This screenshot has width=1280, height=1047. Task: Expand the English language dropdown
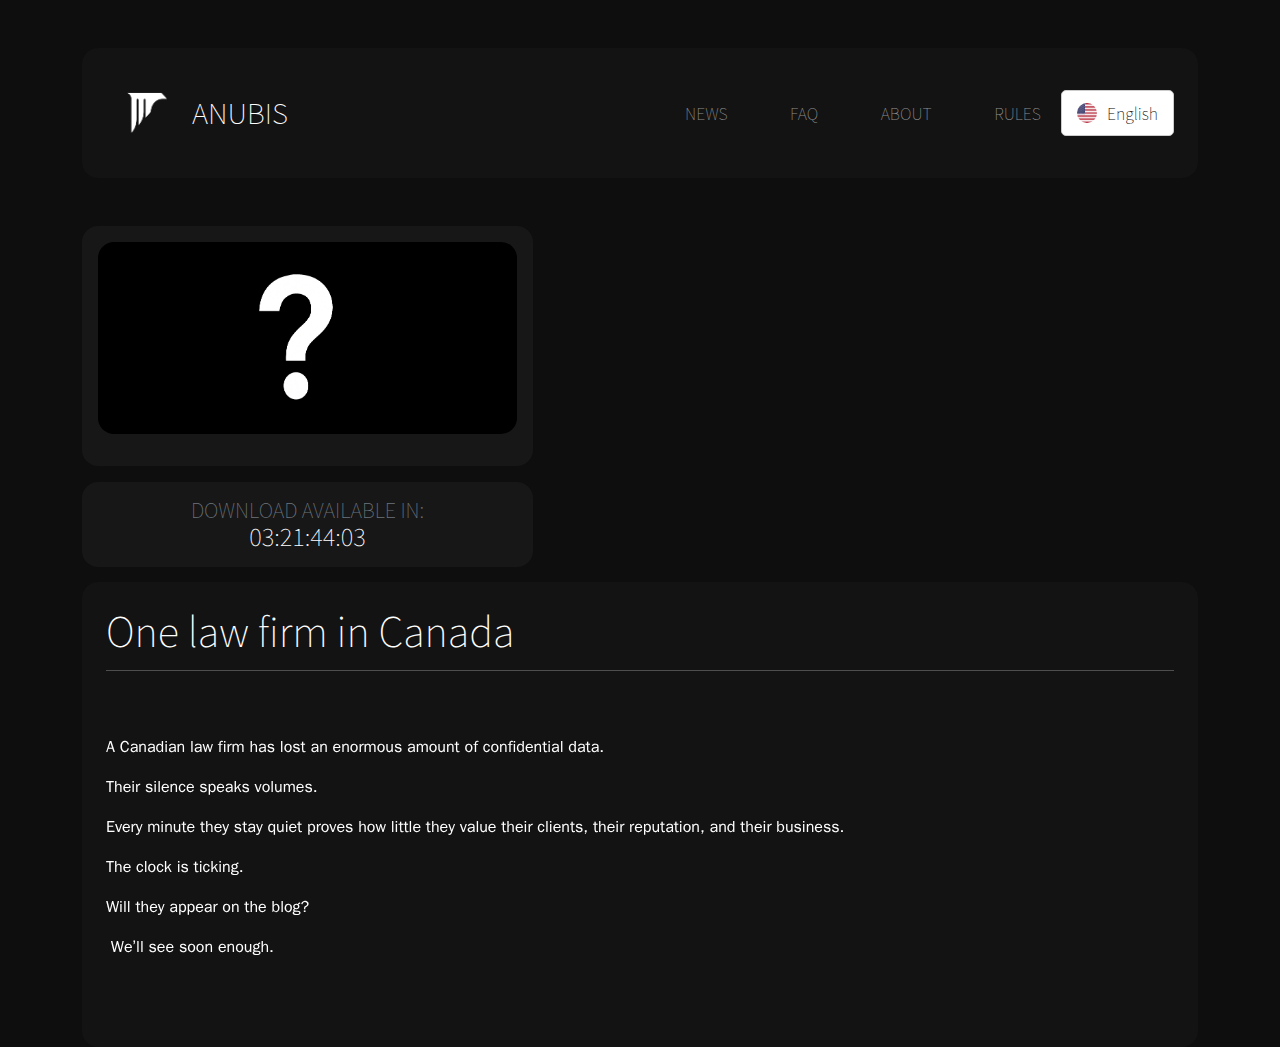(x=1117, y=113)
